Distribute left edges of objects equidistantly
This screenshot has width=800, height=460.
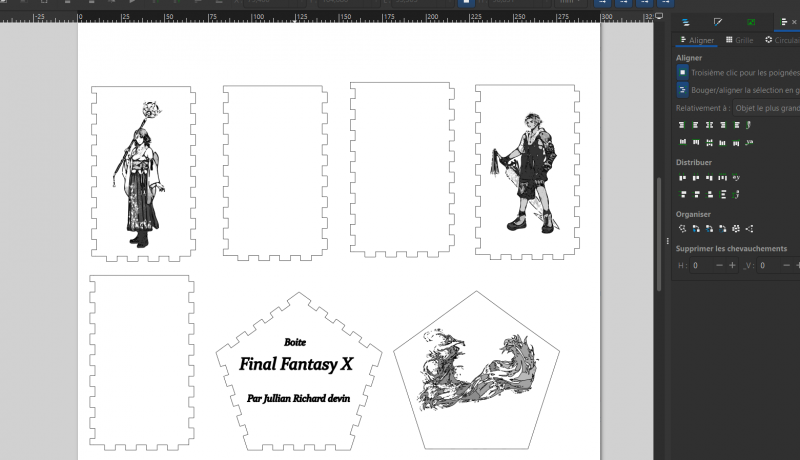pos(682,177)
